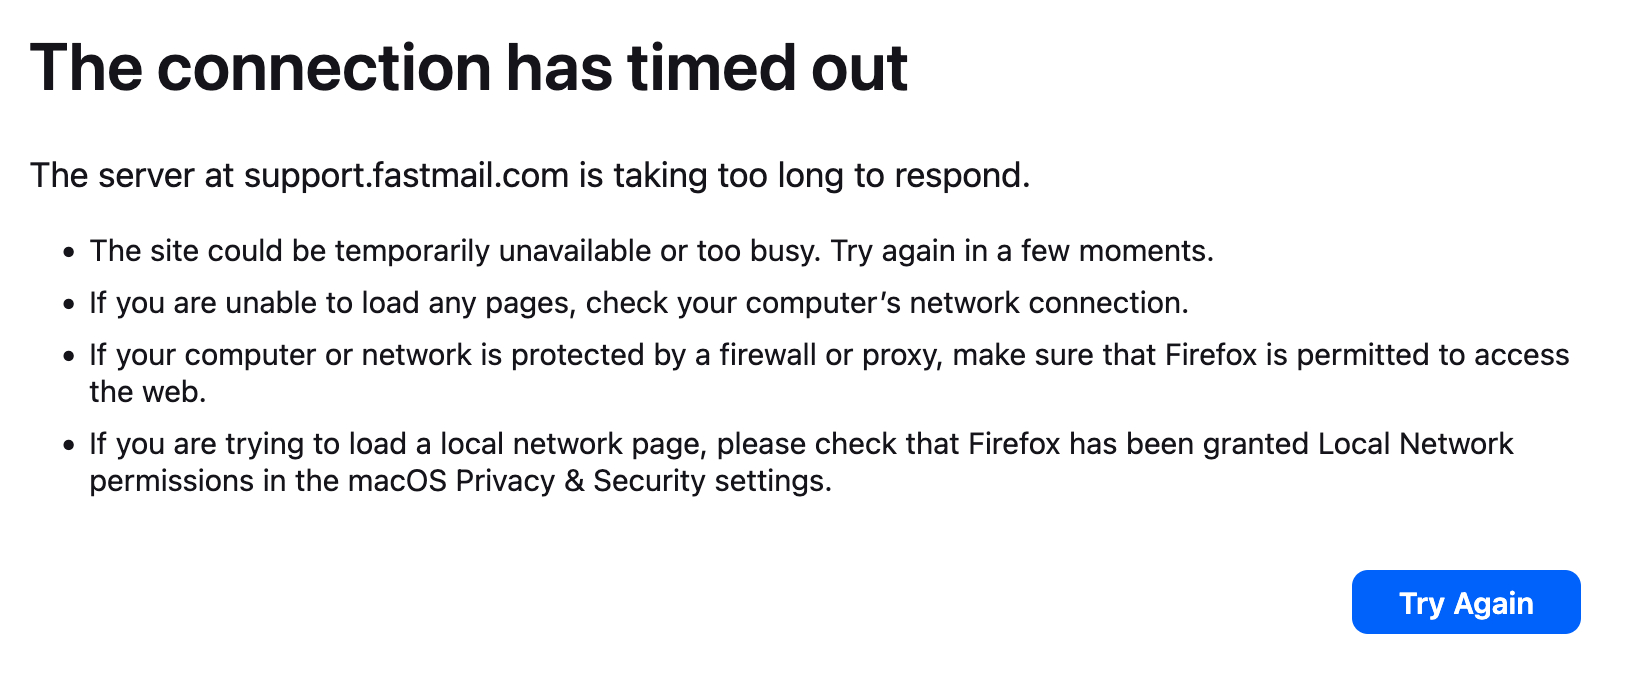Click the word "connection" in the heading

(x=323, y=68)
